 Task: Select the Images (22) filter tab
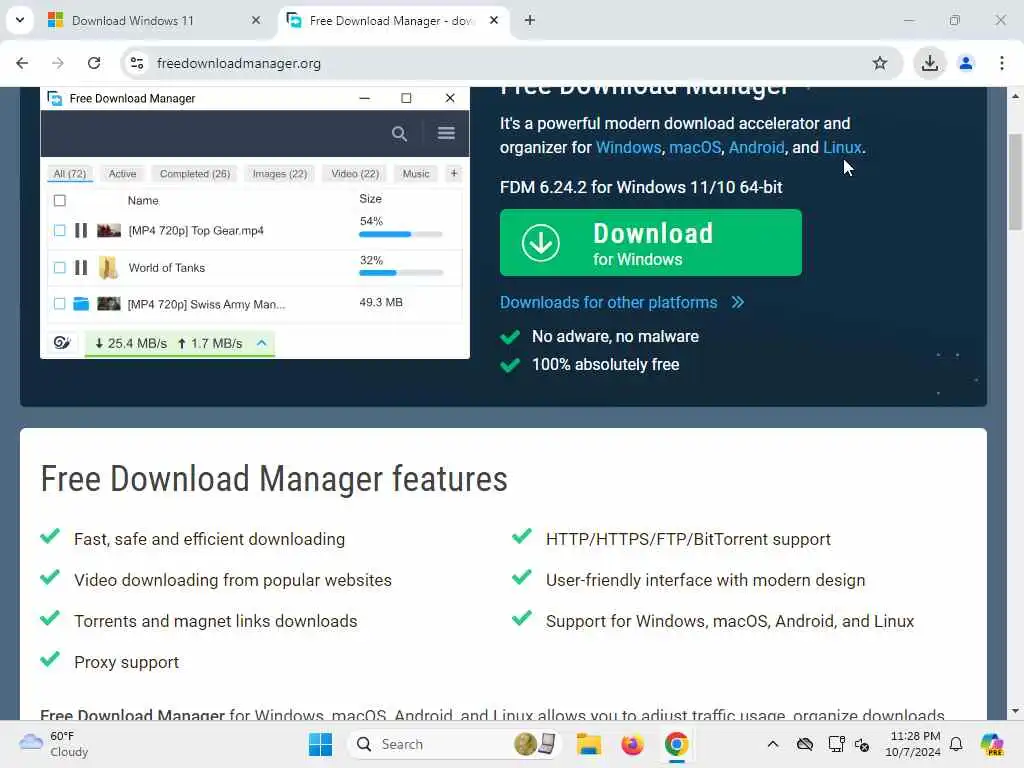tap(280, 174)
